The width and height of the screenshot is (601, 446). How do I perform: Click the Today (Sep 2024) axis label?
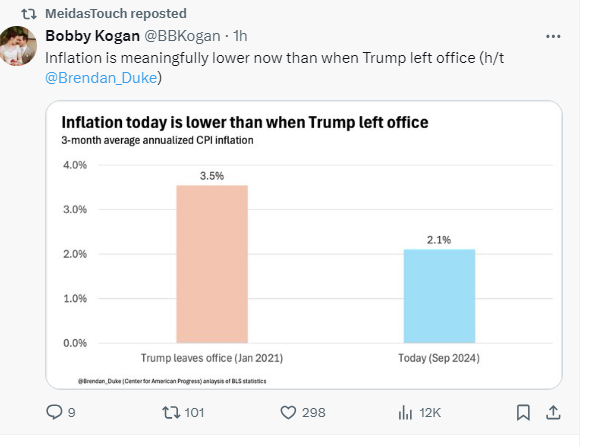tap(438, 357)
